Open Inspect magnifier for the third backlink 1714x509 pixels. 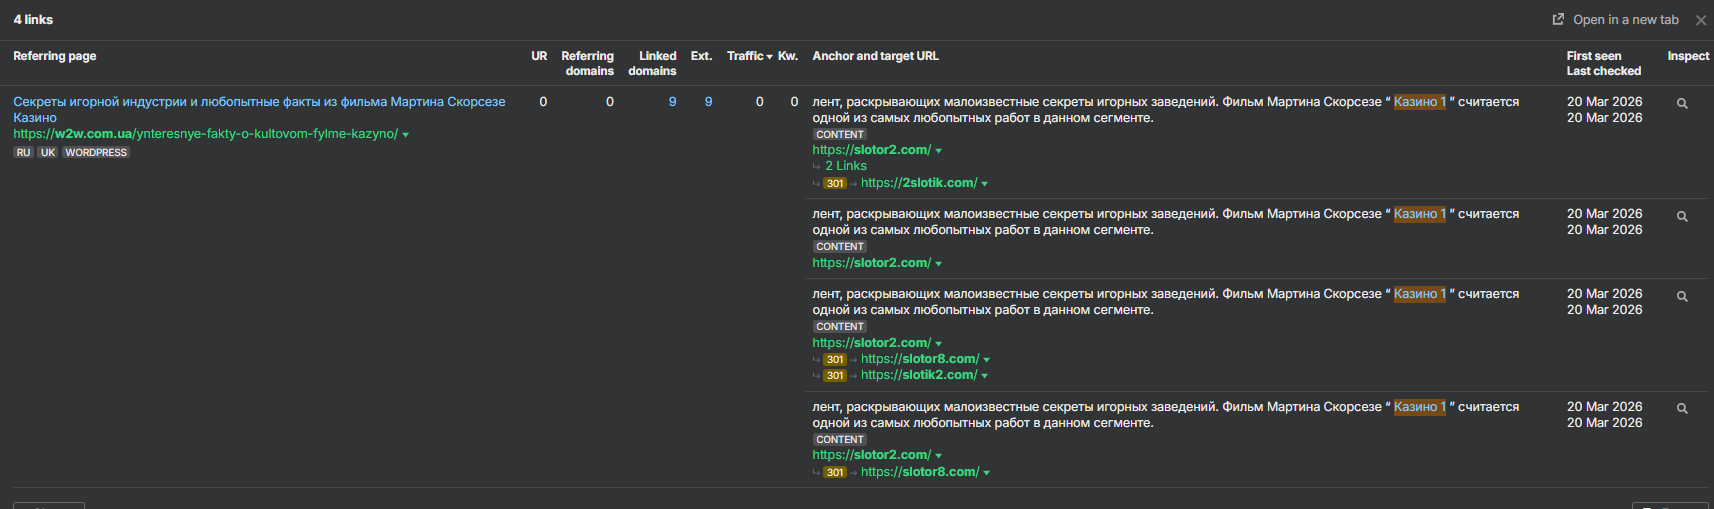[x=1682, y=297]
